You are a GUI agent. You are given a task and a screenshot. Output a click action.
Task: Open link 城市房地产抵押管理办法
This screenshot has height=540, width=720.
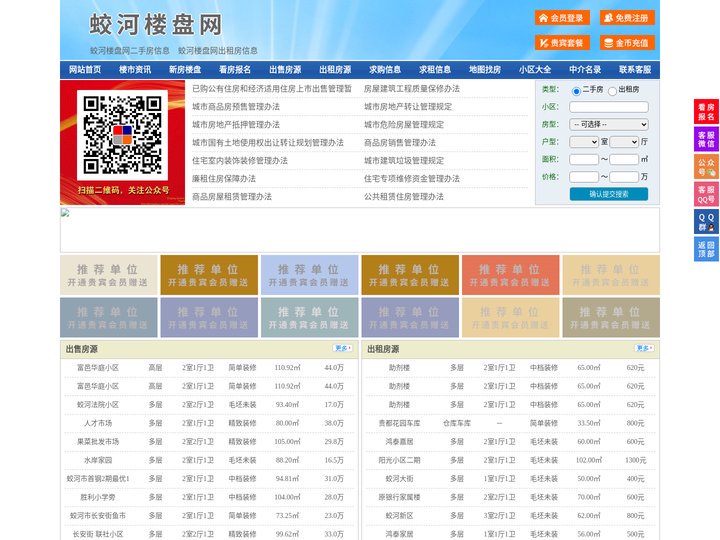236,124
